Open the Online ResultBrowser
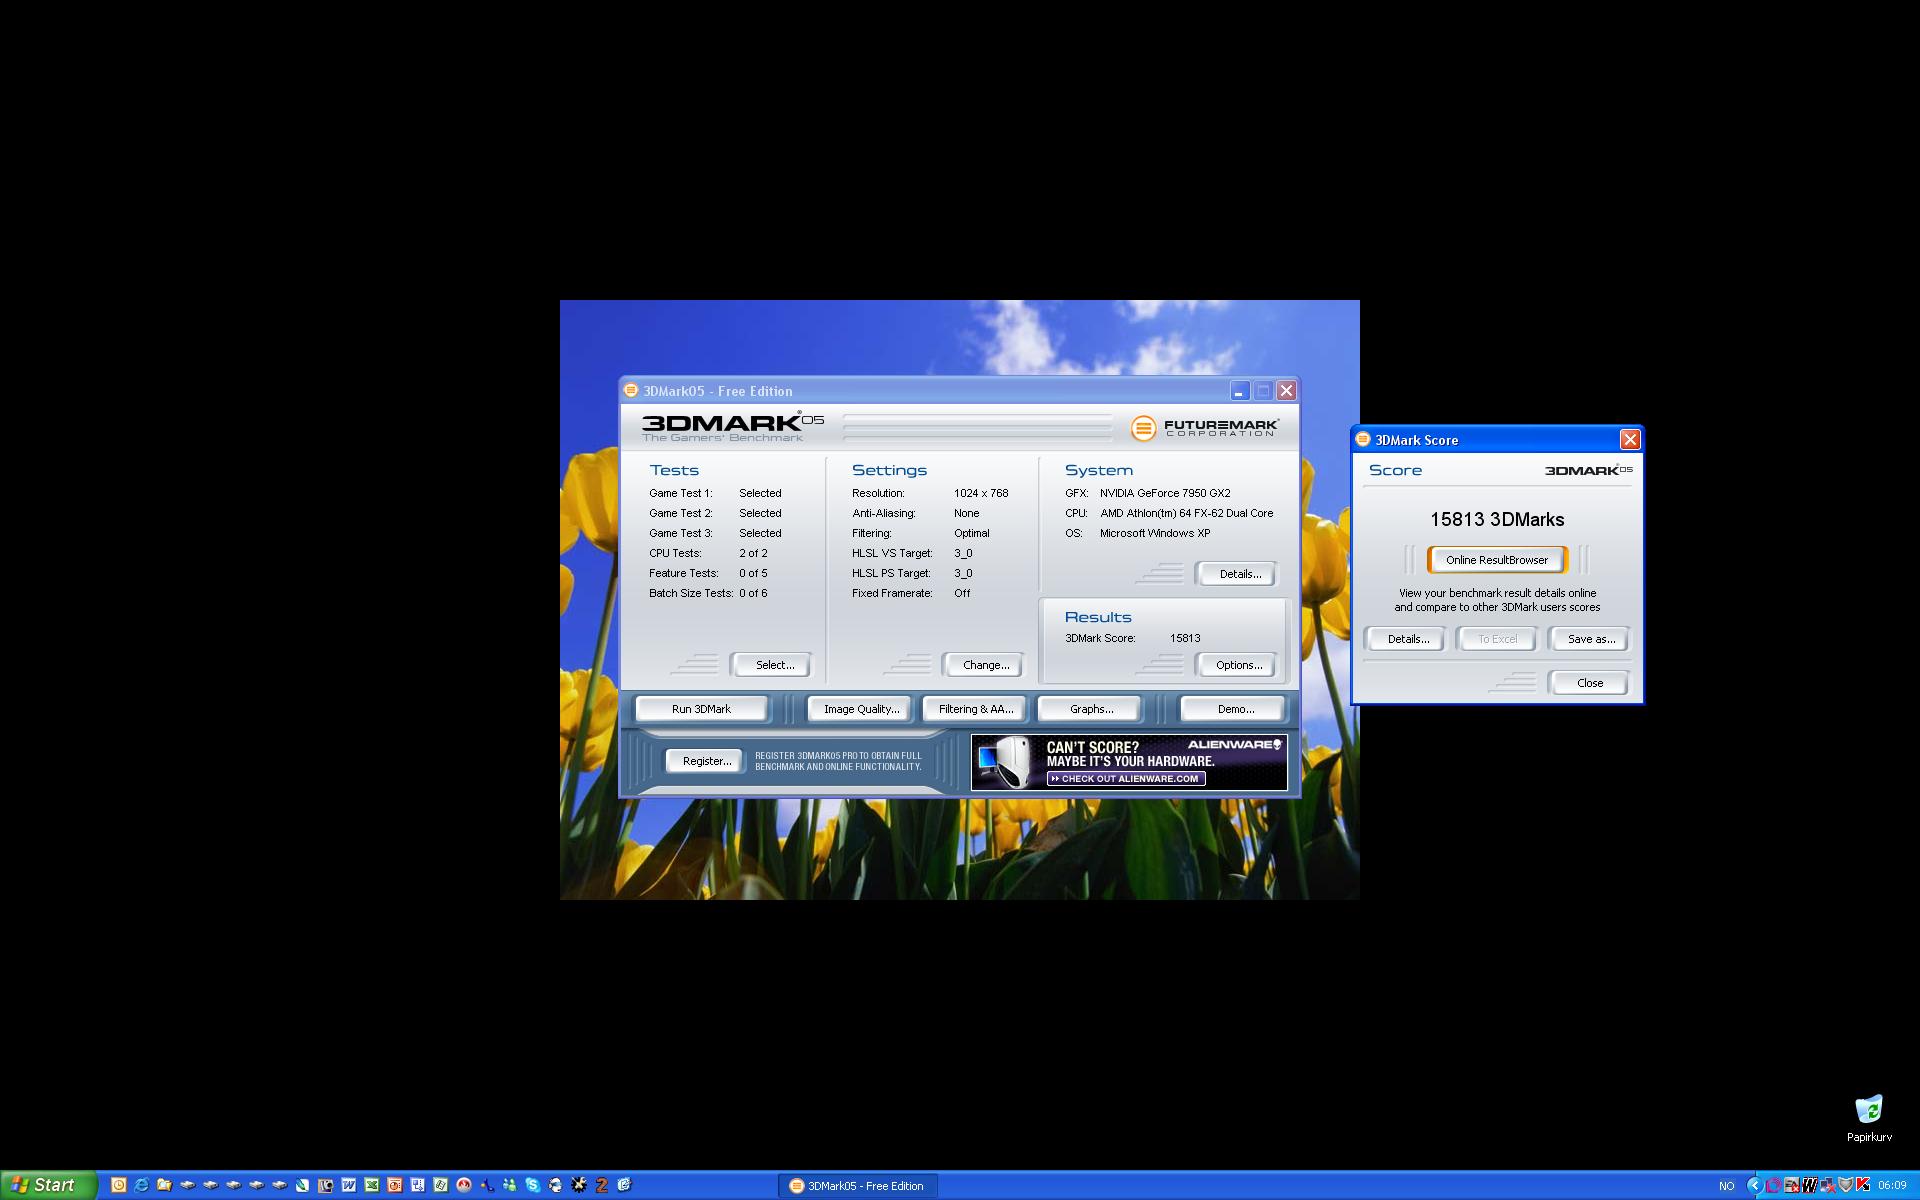 1496,560
